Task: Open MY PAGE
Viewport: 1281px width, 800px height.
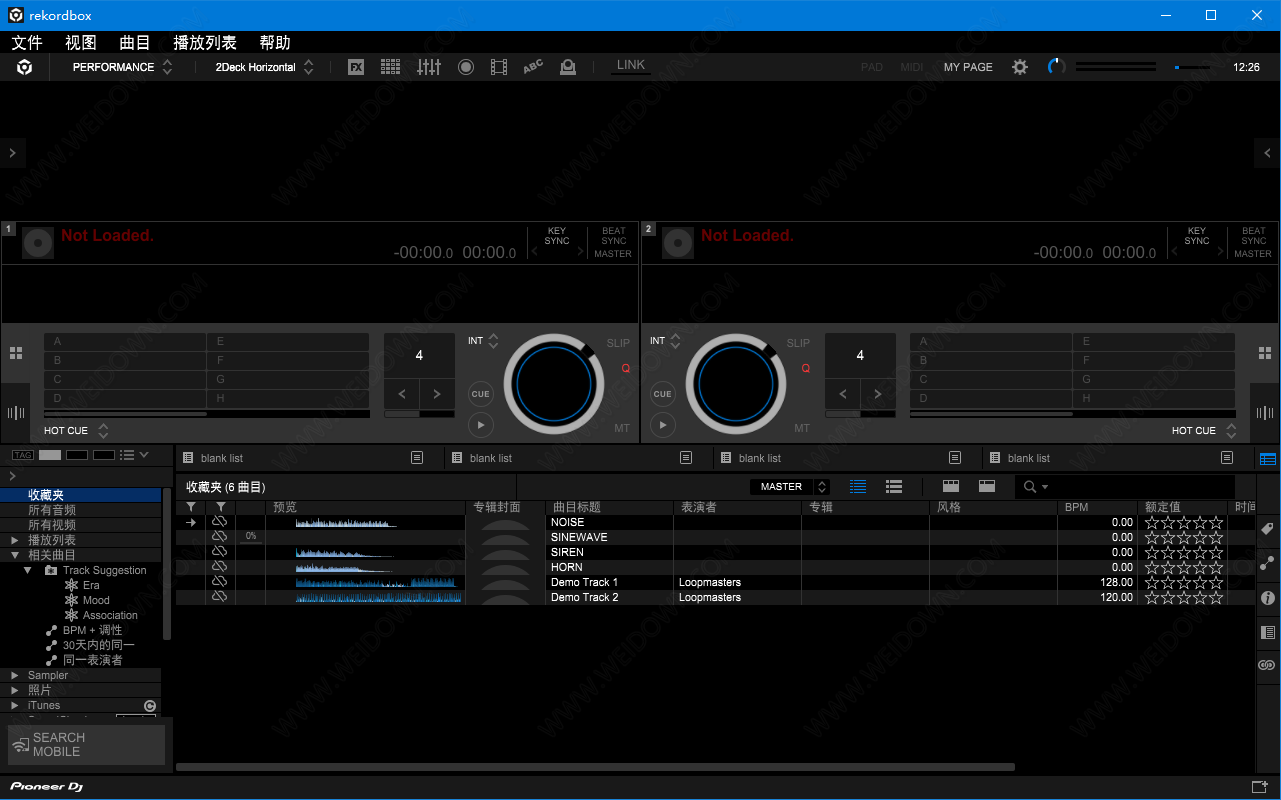Action: tap(968, 67)
